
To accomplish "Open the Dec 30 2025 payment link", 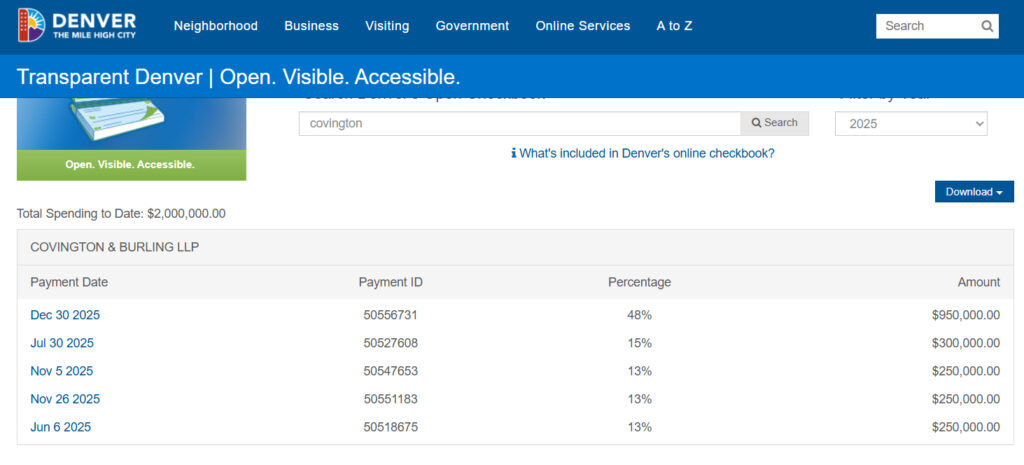I will coord(65,315).
